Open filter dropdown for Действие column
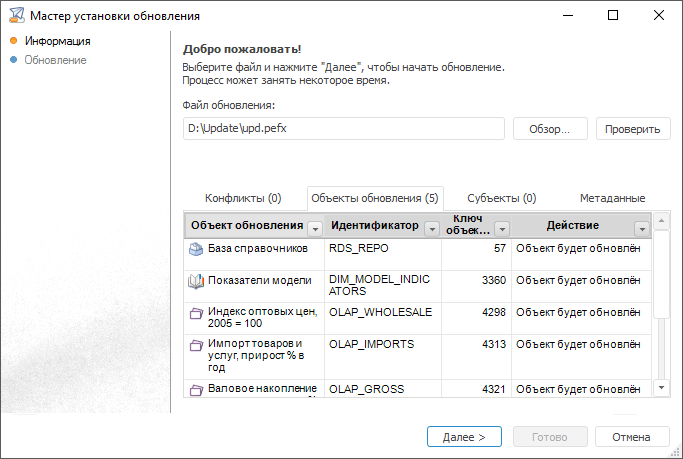 point(641,227)
